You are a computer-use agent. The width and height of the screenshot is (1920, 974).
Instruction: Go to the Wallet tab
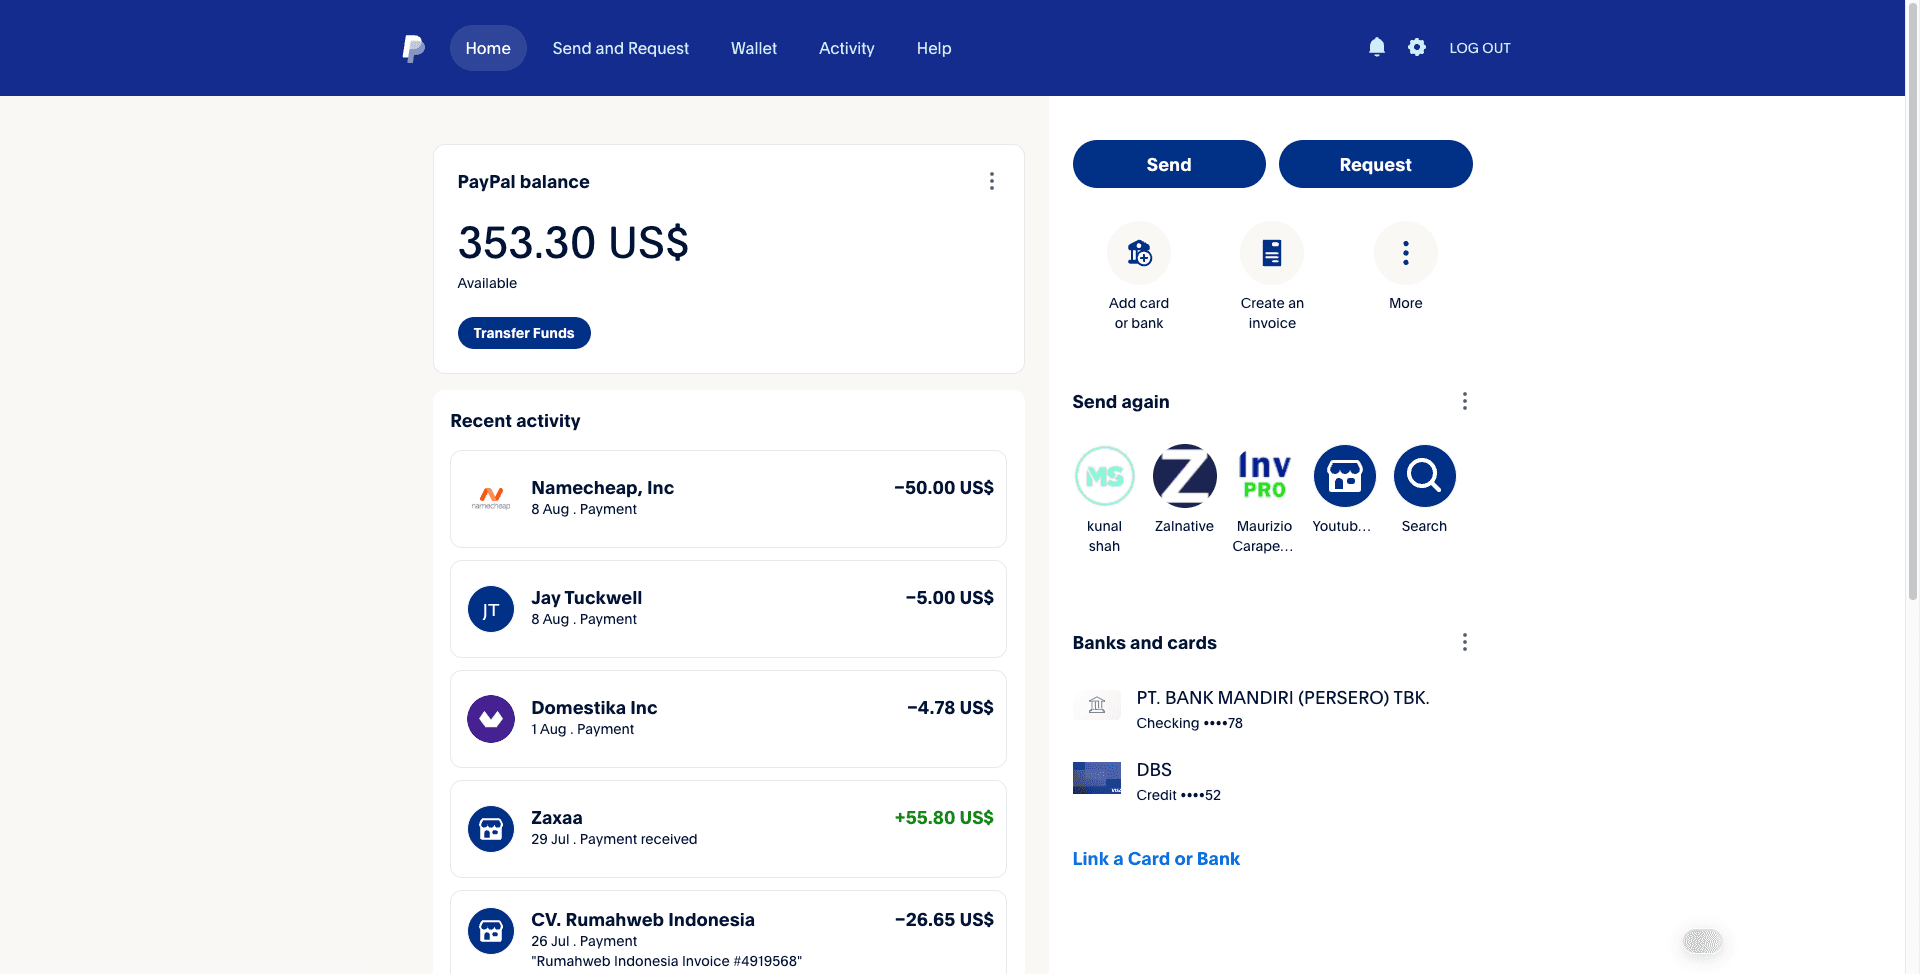pyautogui.click(x=754, y=48)
